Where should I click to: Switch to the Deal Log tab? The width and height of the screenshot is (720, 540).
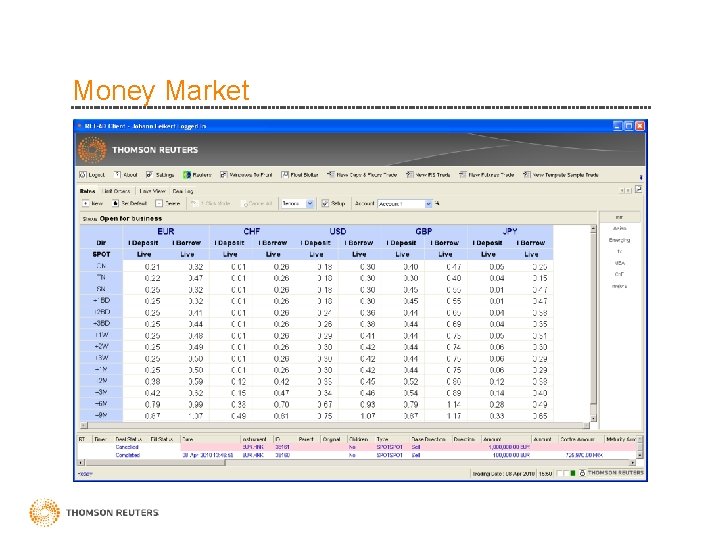click(x=183, y=191)
